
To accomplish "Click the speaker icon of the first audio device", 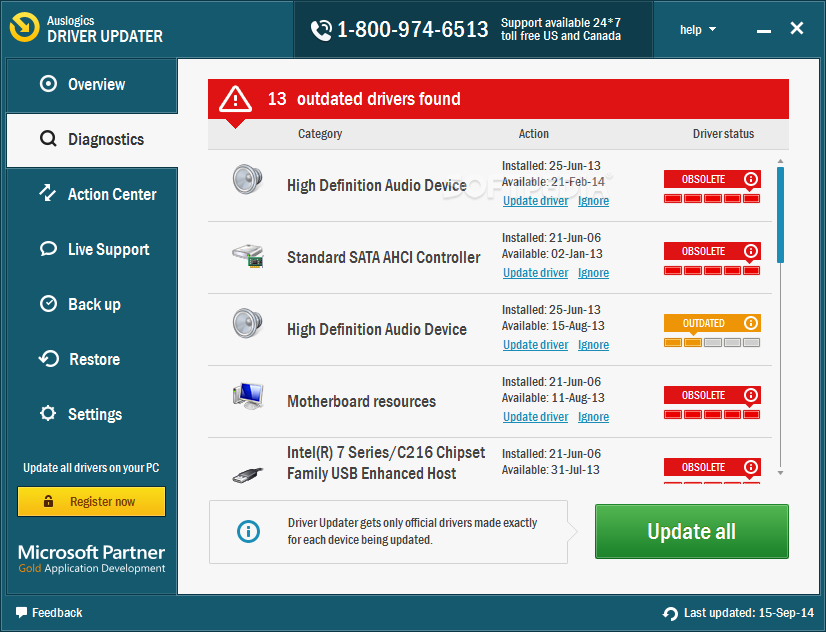I will (248, 180).
